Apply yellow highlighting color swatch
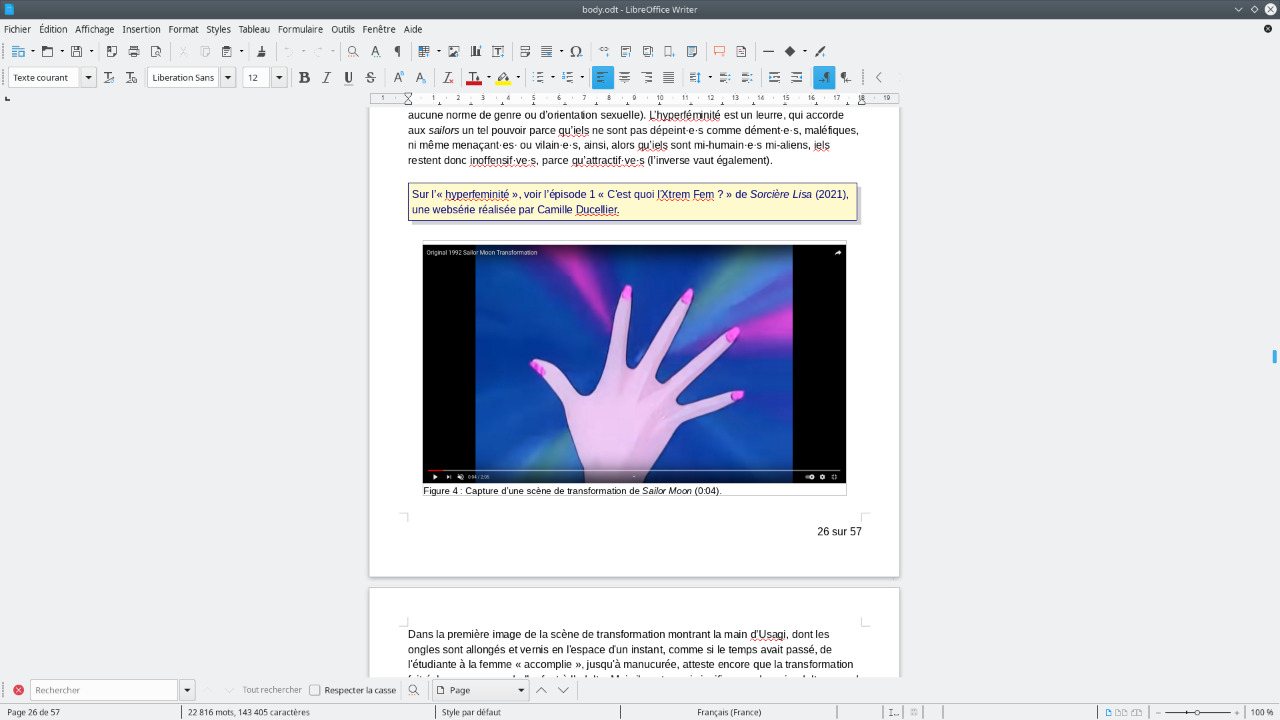Screen dimensions: 1280x720 tap(503, 78)
